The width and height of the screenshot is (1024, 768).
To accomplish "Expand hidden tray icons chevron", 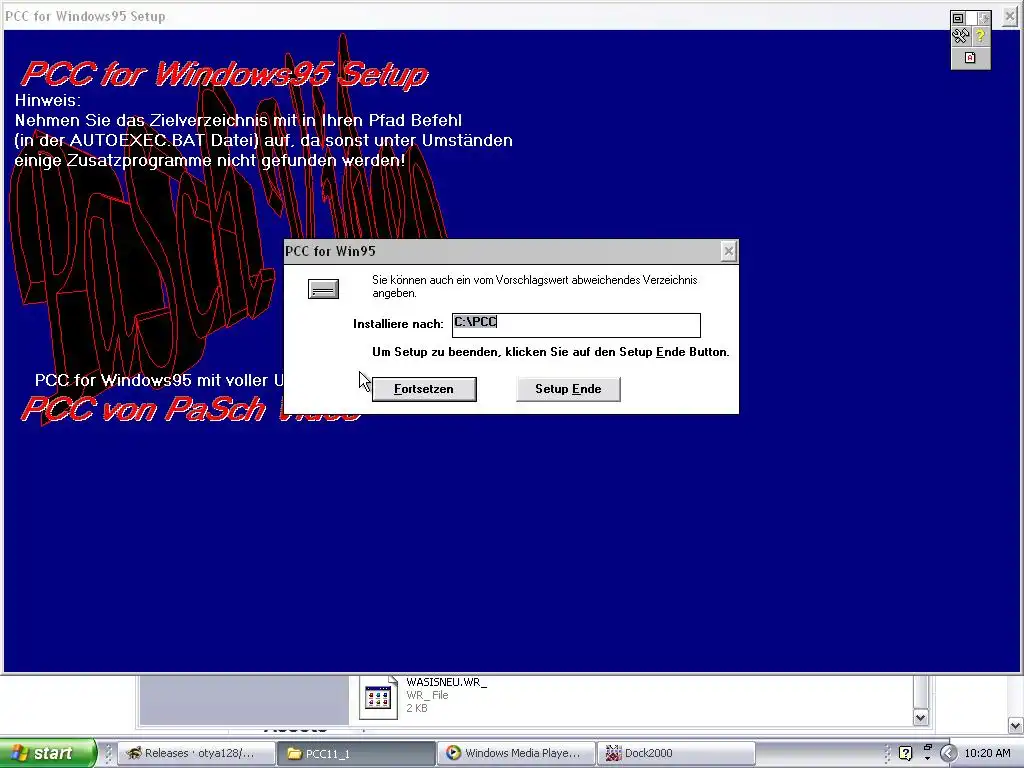I will coord(948,753).
